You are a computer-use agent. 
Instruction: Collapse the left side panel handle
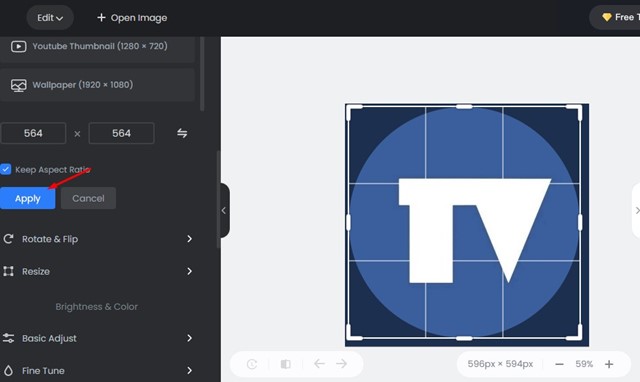224,210
